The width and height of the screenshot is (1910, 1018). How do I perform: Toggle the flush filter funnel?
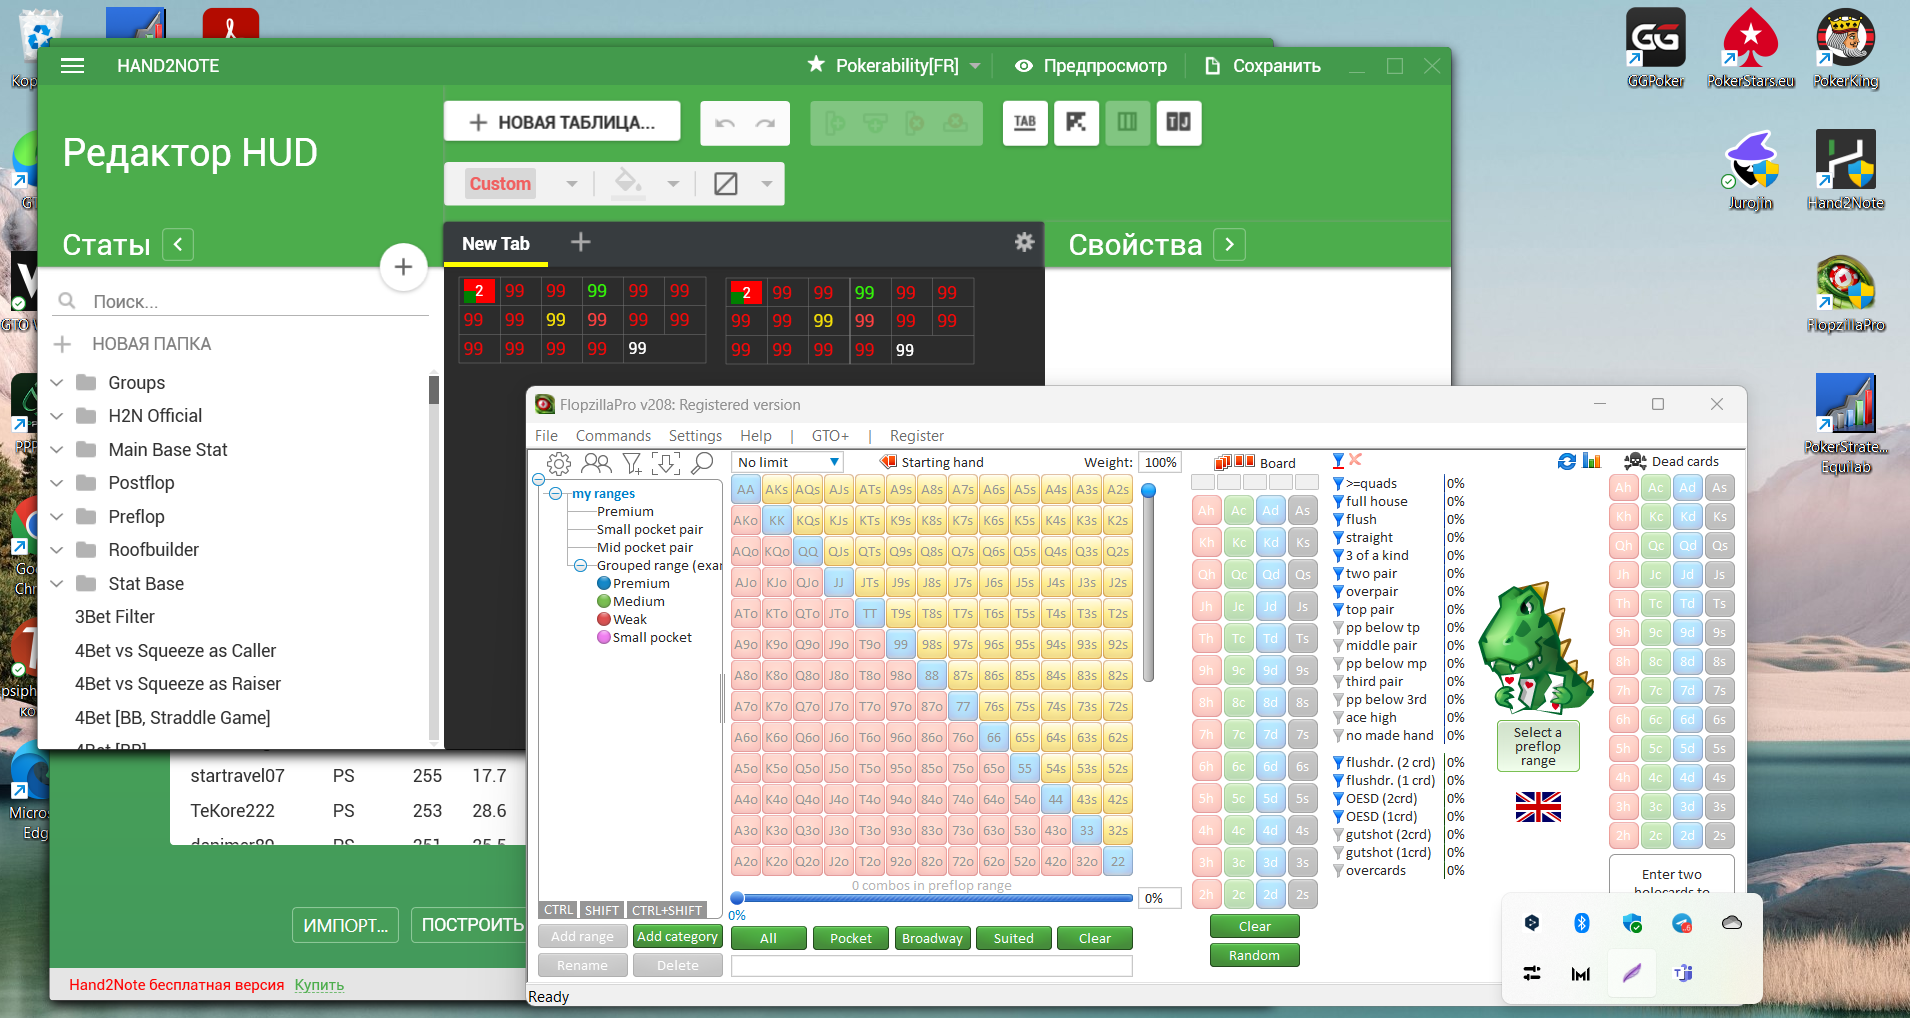coord(1338,520)
